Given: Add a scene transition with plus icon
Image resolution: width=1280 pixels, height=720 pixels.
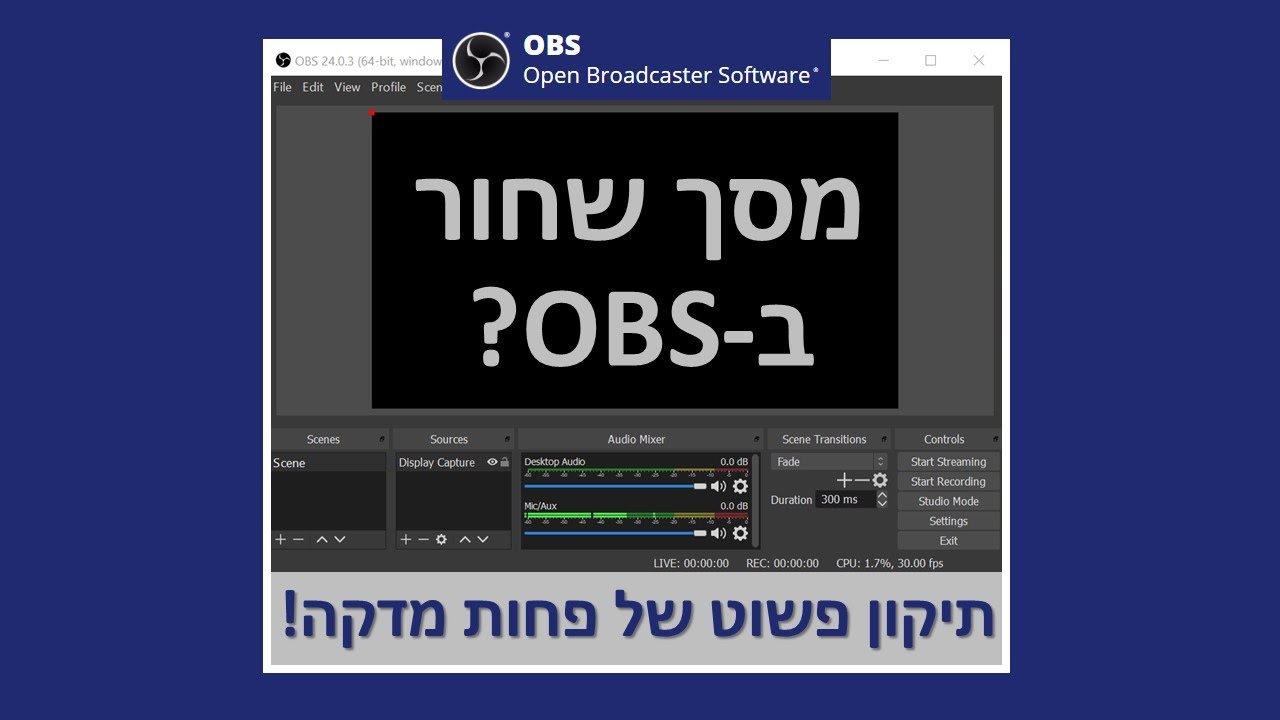Looking at the screenshot, I should pos(844,480).
